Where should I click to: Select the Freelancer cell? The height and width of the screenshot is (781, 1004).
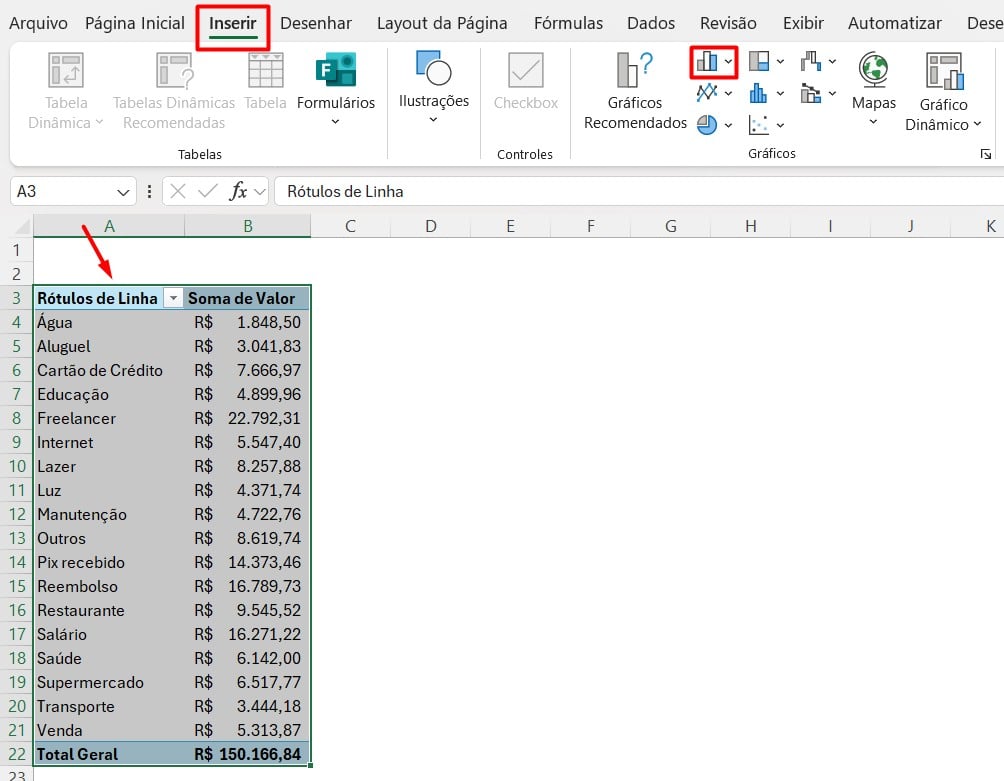109,418
